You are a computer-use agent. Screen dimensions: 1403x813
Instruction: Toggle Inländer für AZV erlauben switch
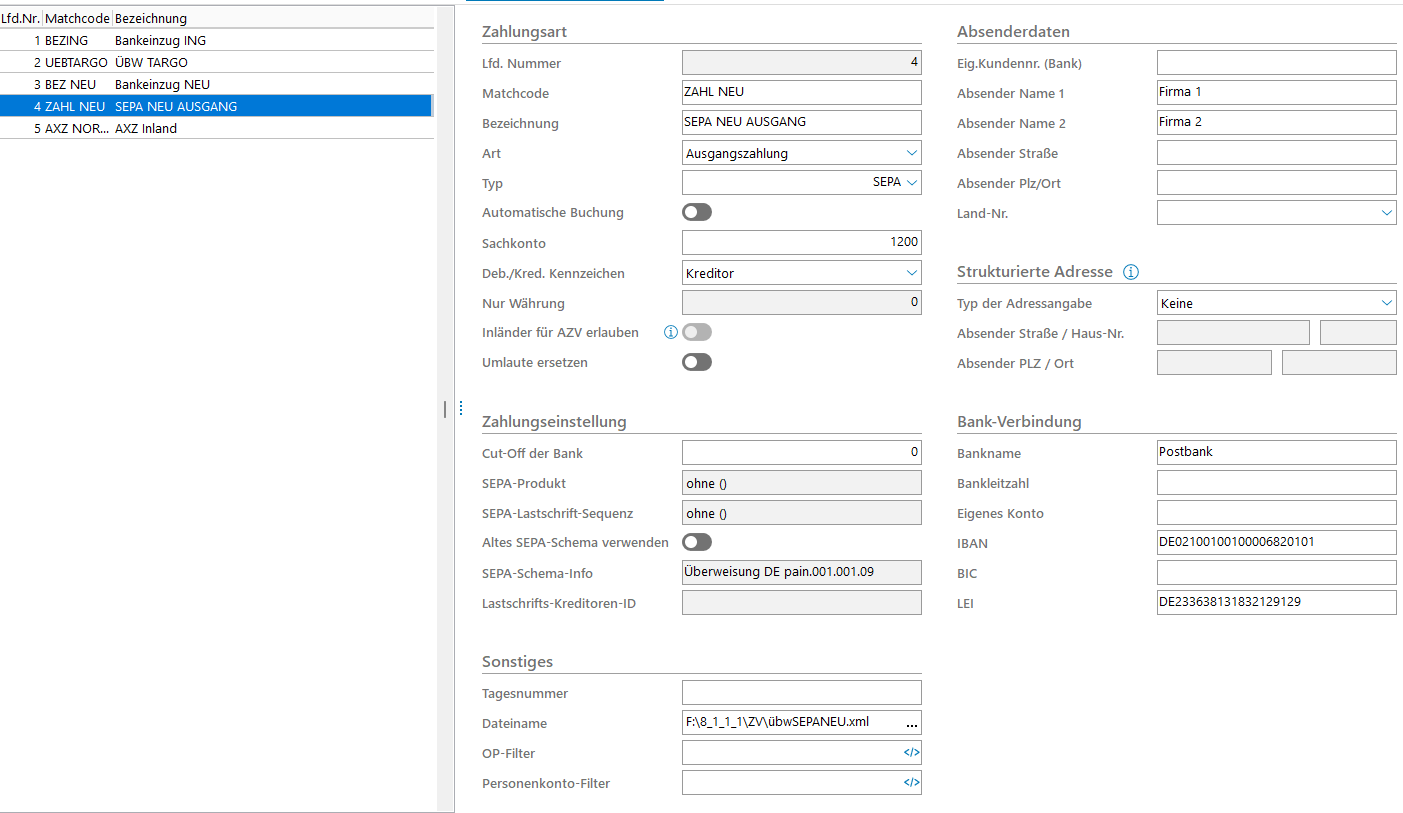[697, 332]
